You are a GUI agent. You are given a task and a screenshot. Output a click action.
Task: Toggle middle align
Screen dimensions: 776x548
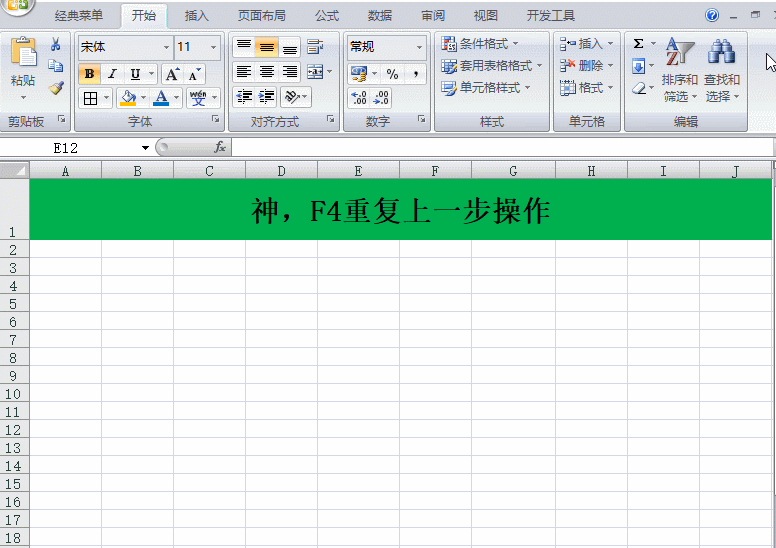tap(266, 47)
